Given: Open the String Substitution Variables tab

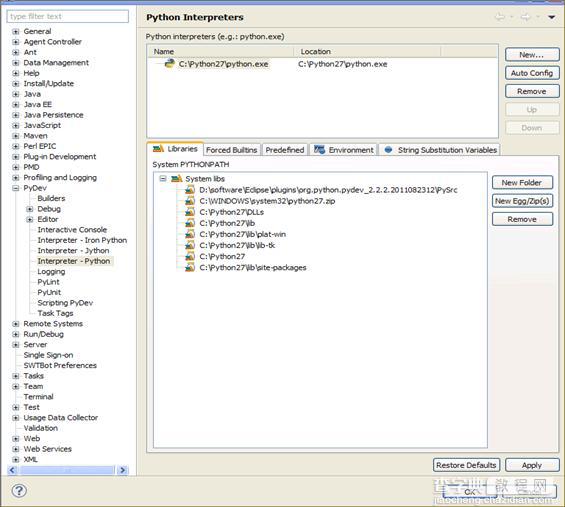Looking at the screenshot, I should point(440,150).
